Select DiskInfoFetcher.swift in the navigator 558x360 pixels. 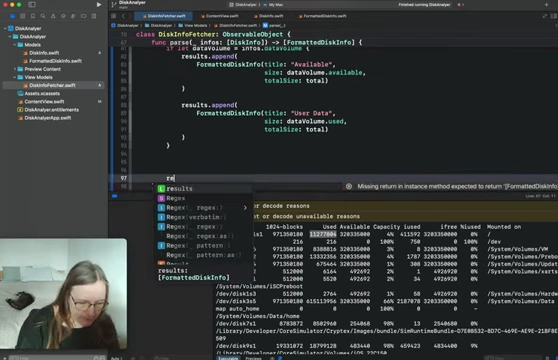[x=53, y=85]
